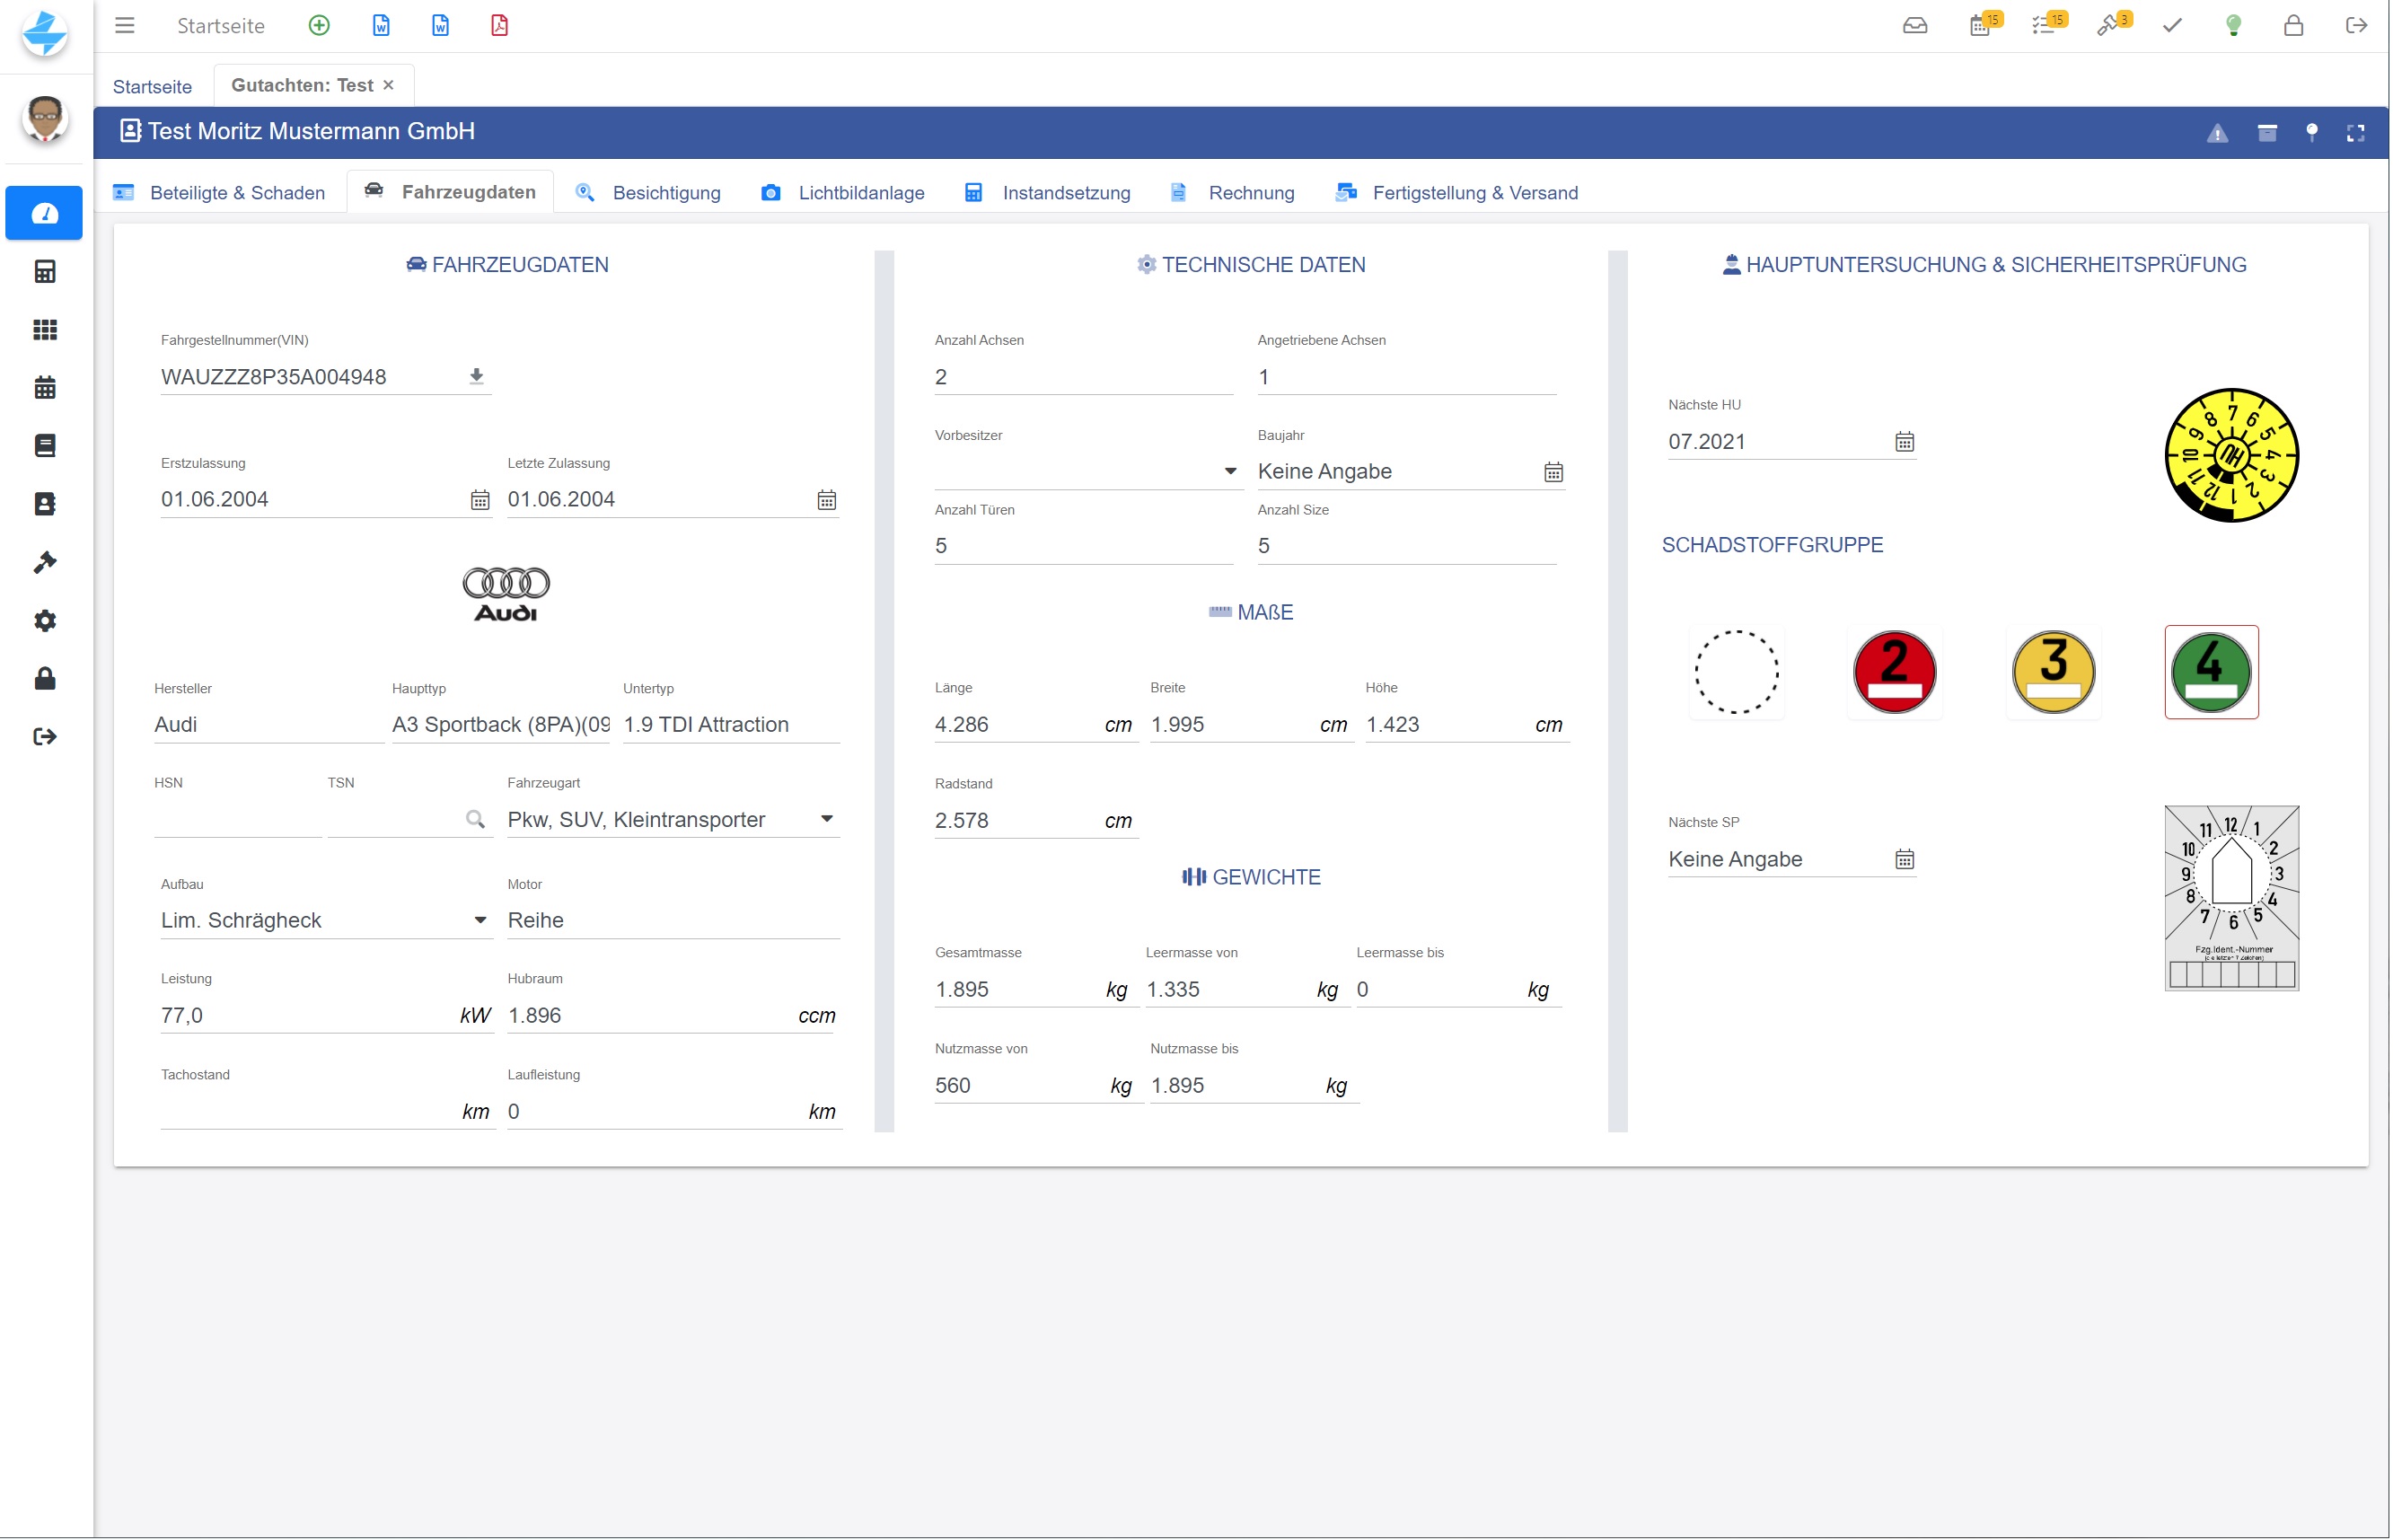Click the pin icon in blue header
2393x1540 pixels.
(x=2311, y=133)
